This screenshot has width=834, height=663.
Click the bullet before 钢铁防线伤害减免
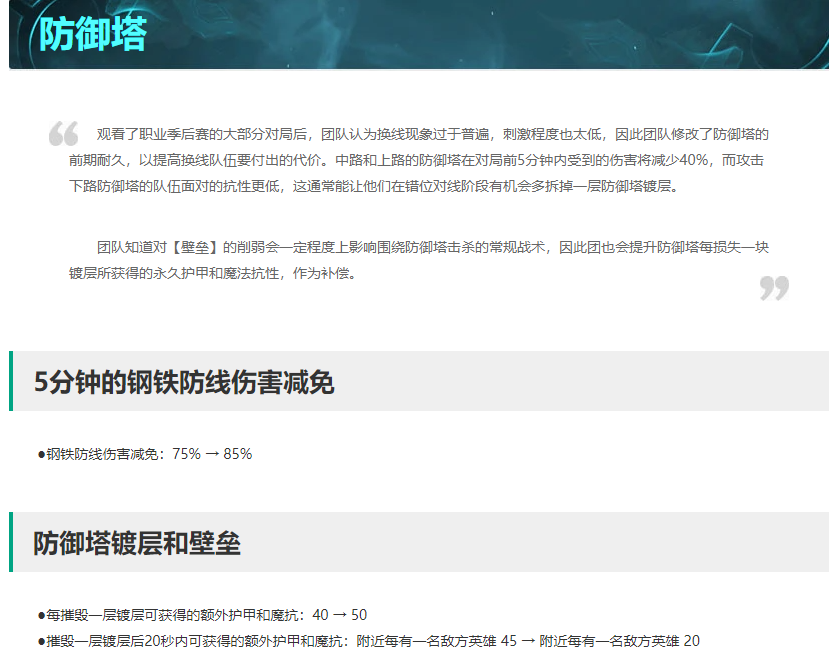pos(42,454)
